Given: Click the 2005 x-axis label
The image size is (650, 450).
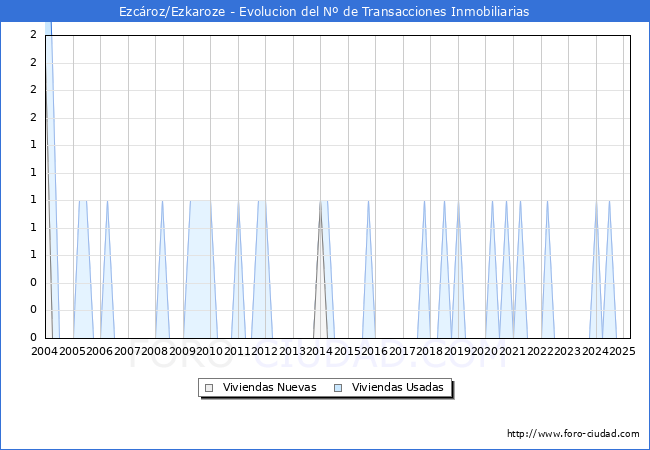Looking at the screenshot, I should tap(72, 351).
